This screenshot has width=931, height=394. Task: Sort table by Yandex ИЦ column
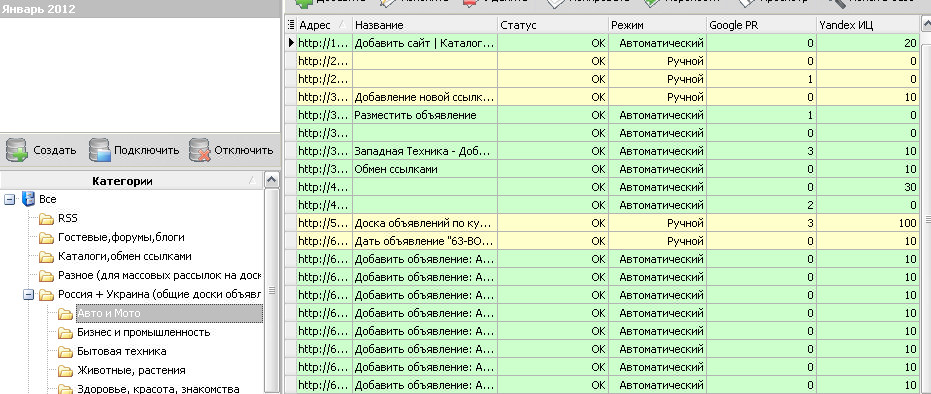coord(867,25)
